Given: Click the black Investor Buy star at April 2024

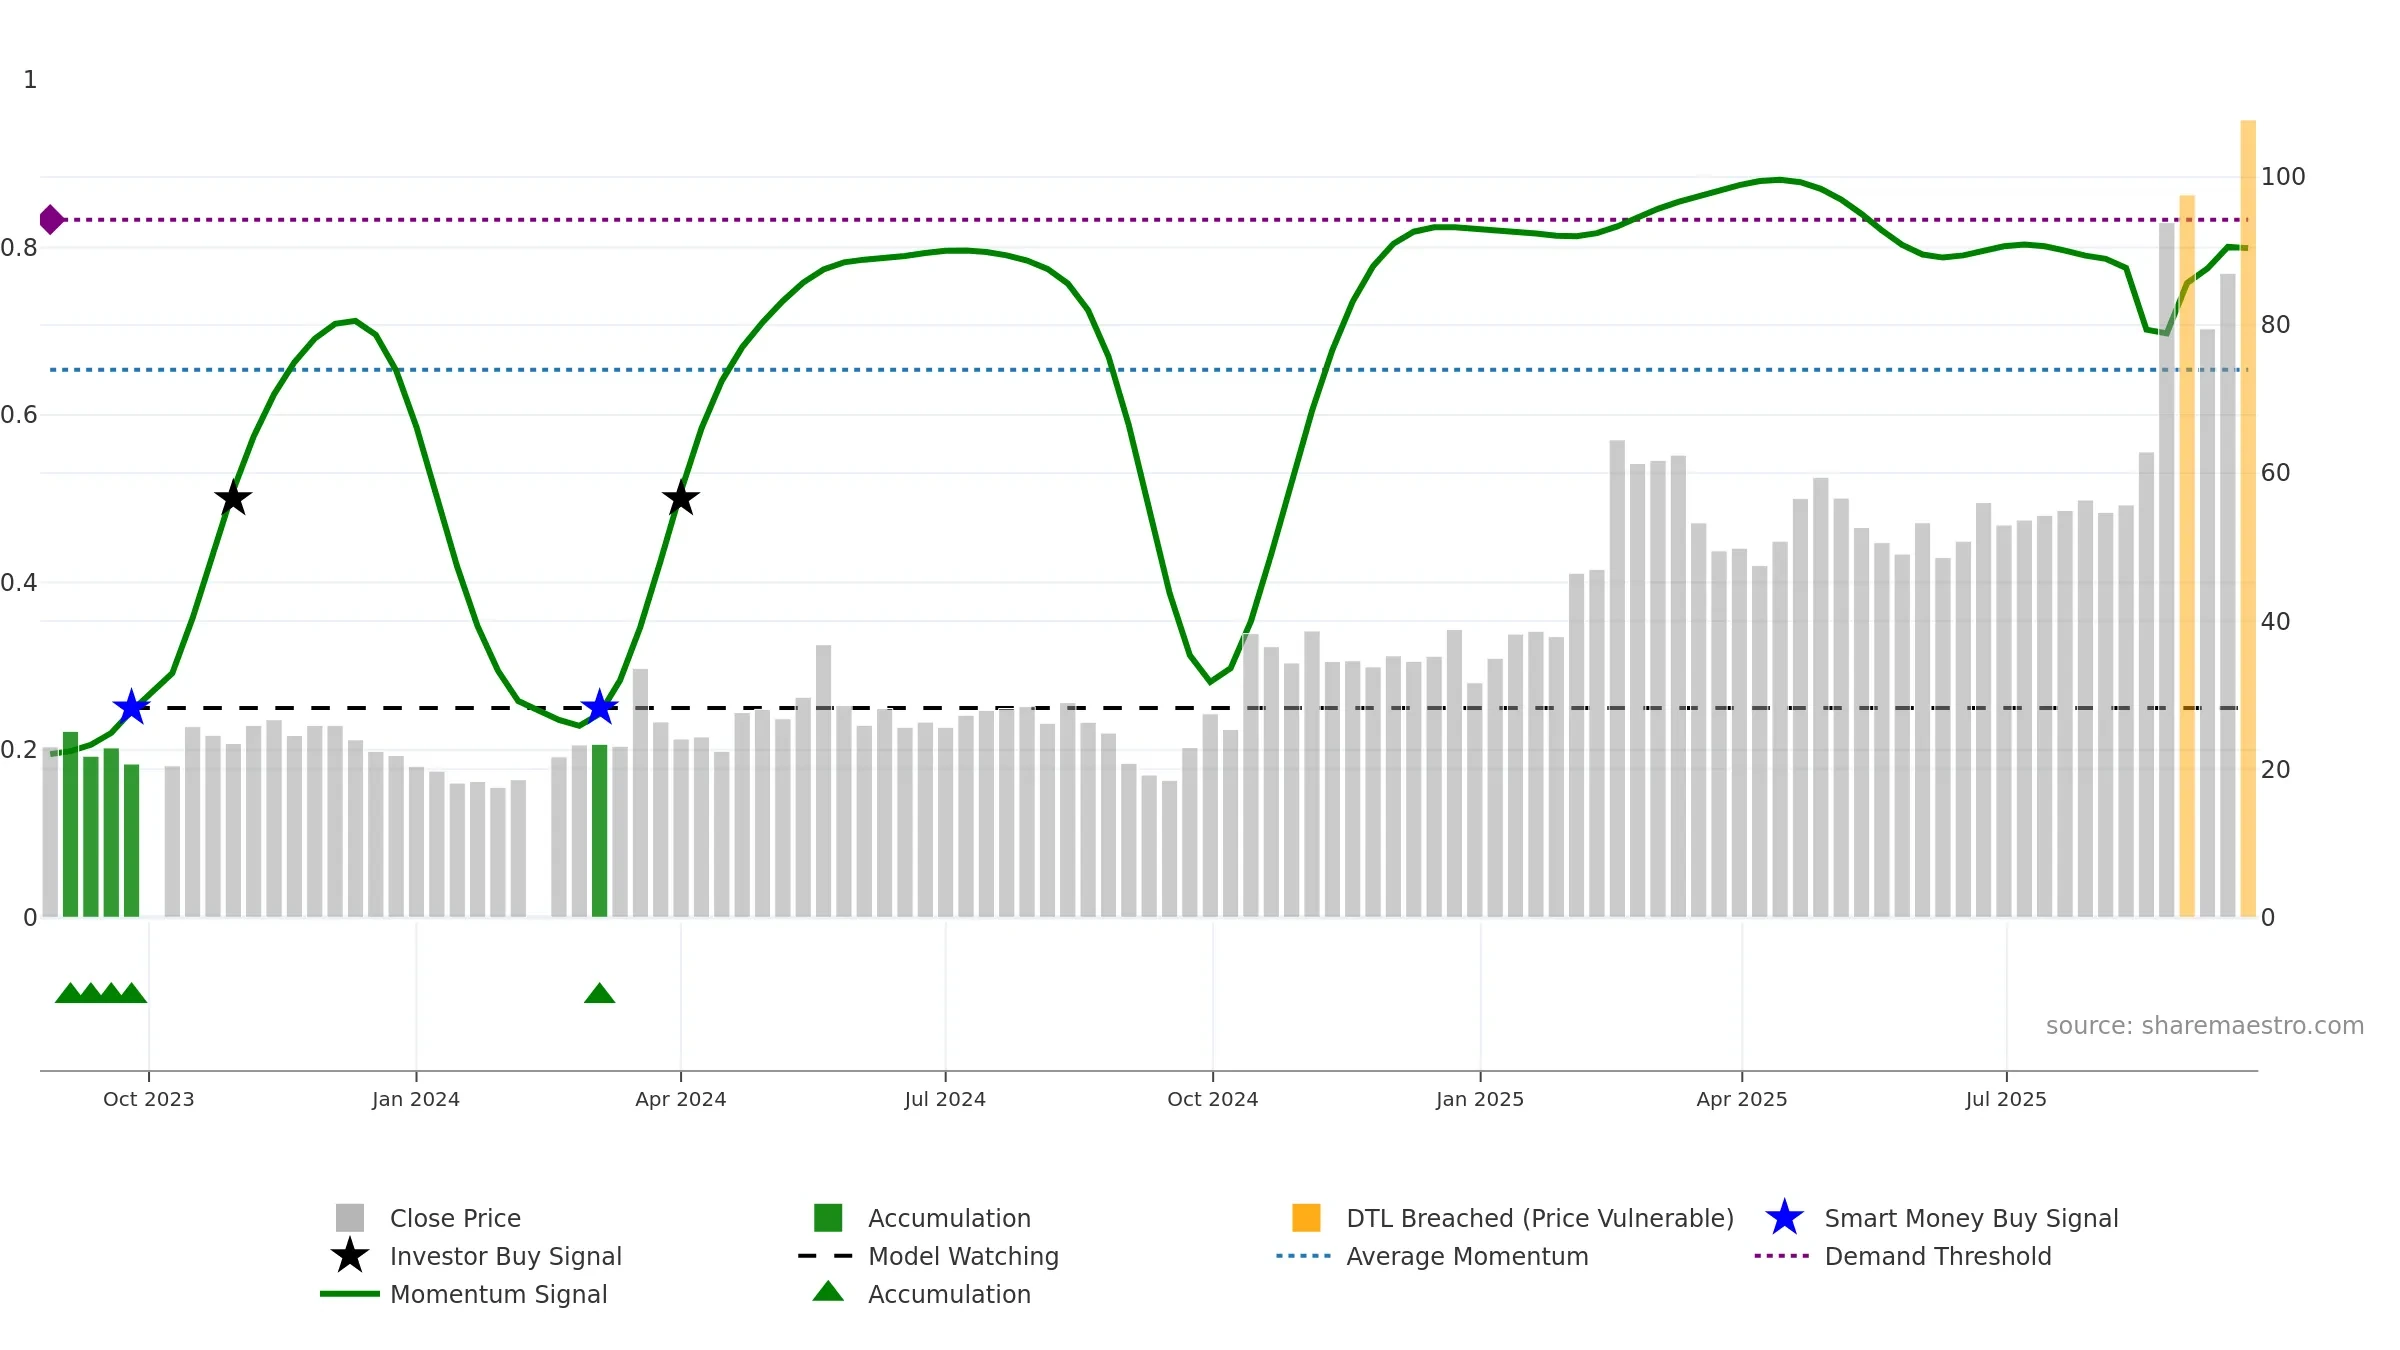Looking at the screenshot, I should [681, 497].
